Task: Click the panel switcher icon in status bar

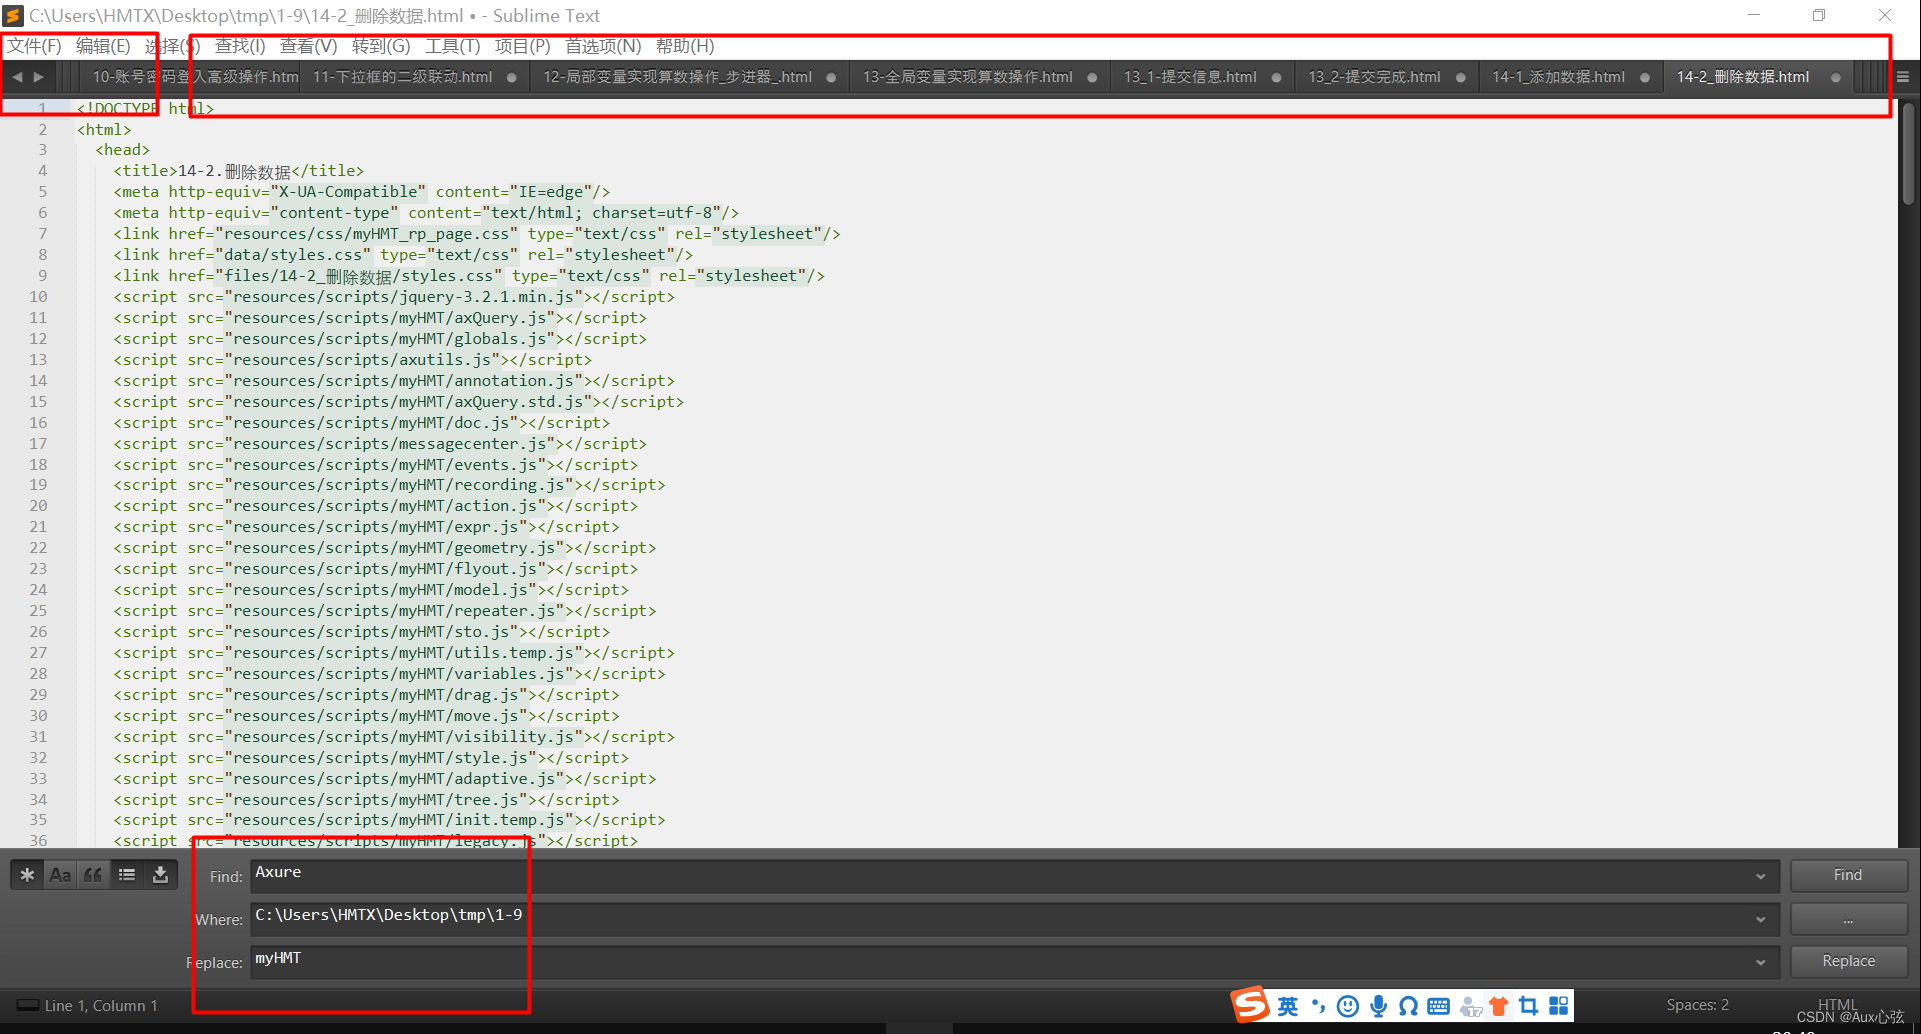Action: pyautogui.click(x=28, y=1005)
